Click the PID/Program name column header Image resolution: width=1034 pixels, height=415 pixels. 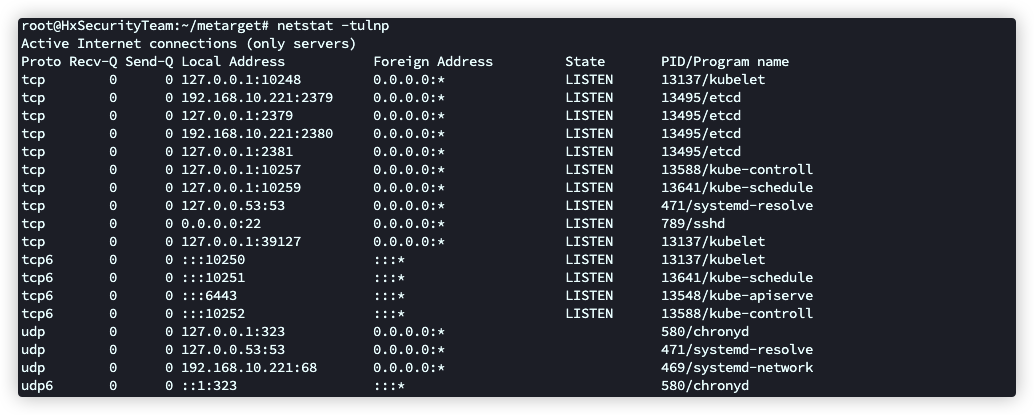(x=725, y=61)
